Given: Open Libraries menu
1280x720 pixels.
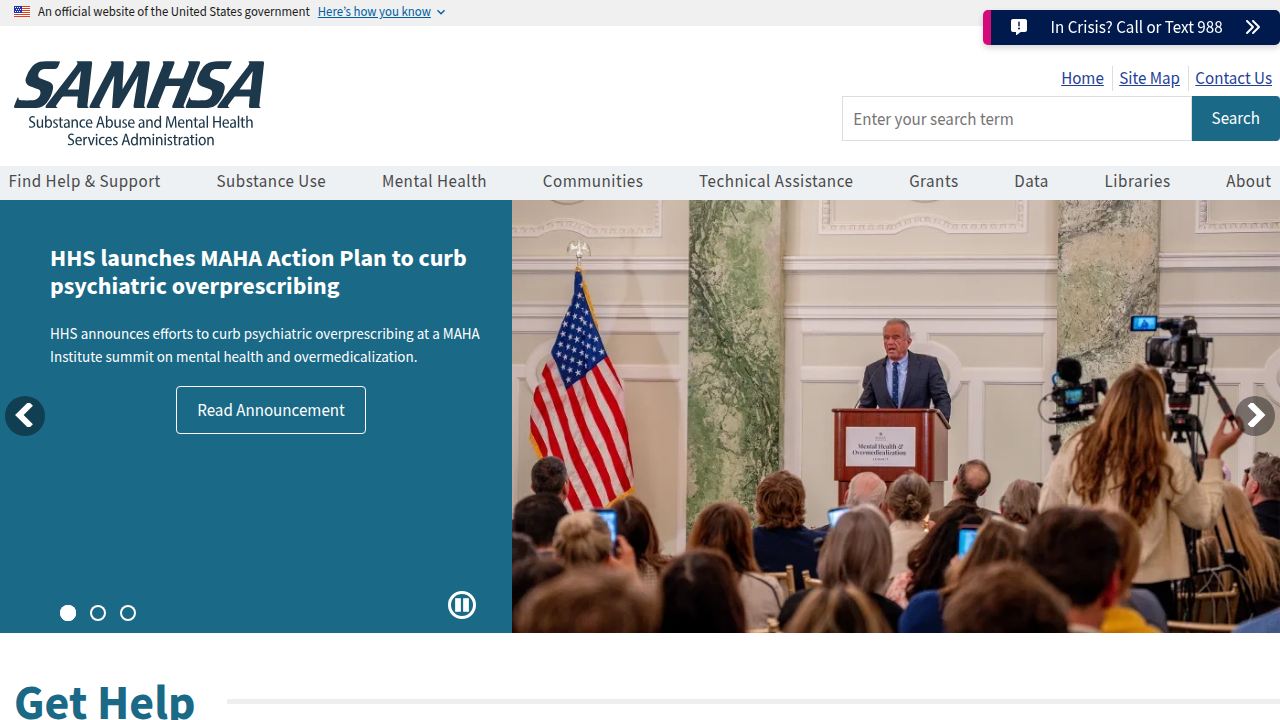Looking at the screenshot, I should tap(1137, 181).
